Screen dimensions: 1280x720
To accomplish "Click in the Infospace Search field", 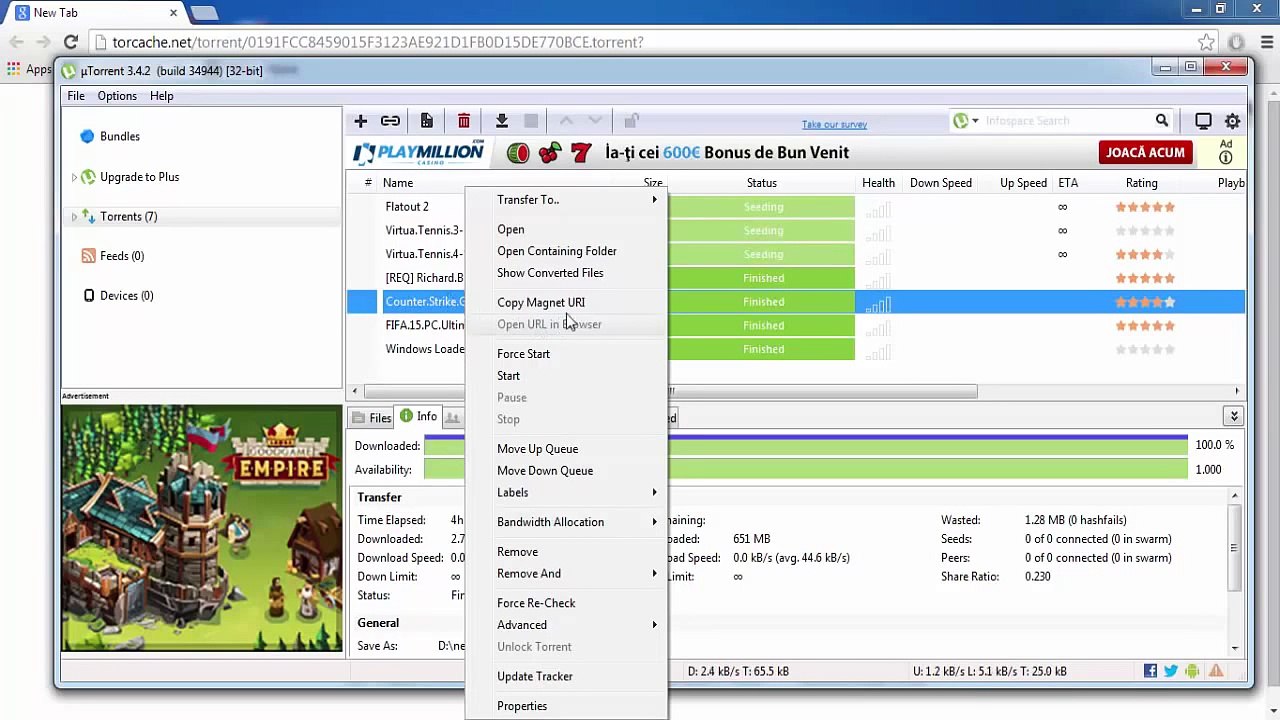I will point(1066,121).
